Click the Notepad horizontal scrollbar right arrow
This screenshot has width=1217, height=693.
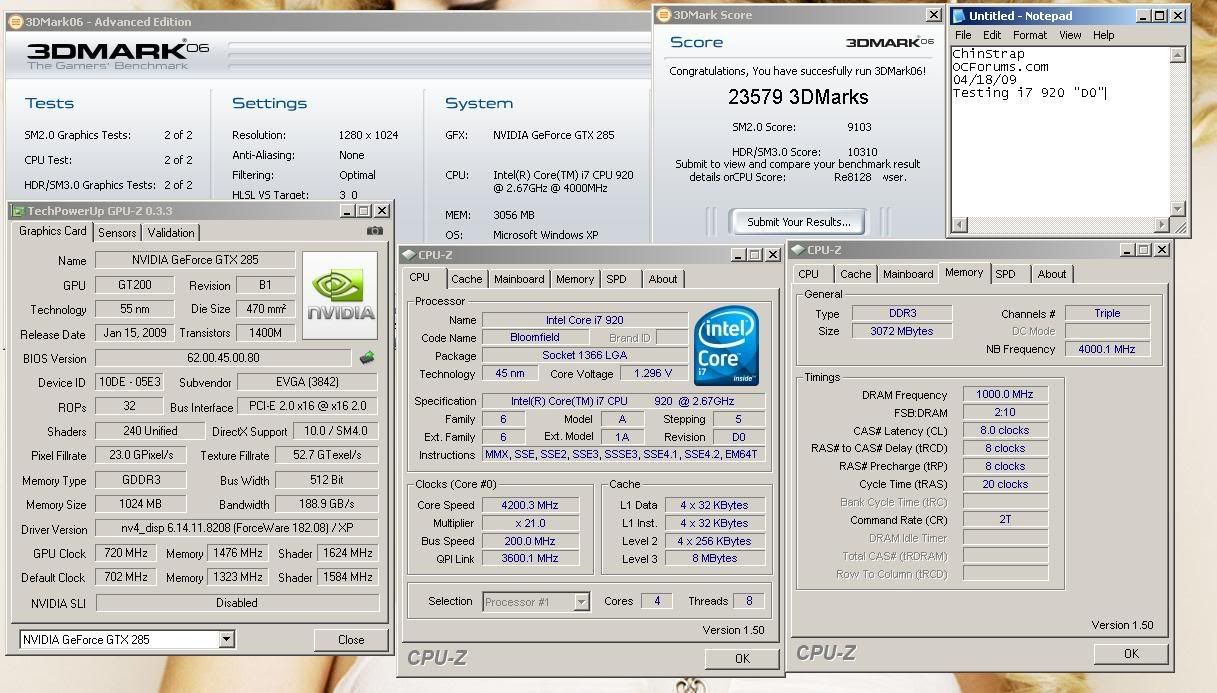1162,225
